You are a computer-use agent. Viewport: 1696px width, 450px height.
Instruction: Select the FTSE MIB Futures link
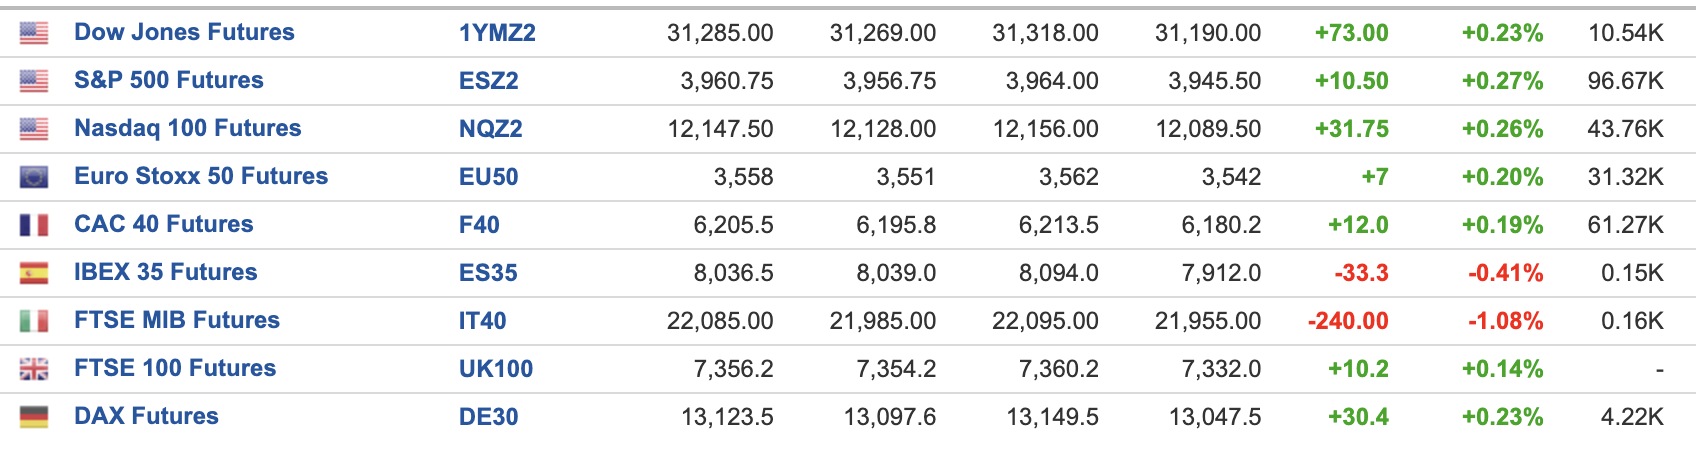[x=177, y=320]
